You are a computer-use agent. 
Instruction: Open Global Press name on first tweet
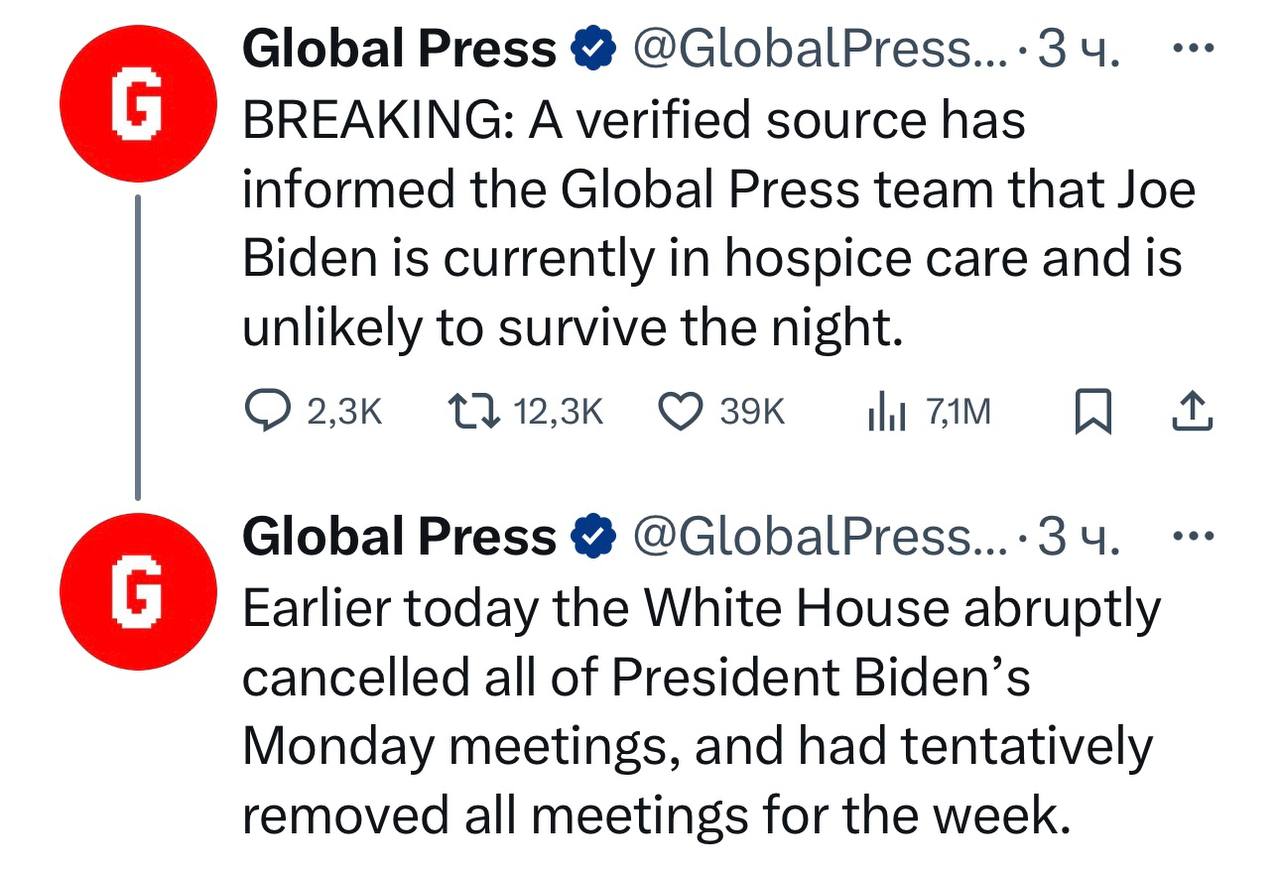coord(400,49)
